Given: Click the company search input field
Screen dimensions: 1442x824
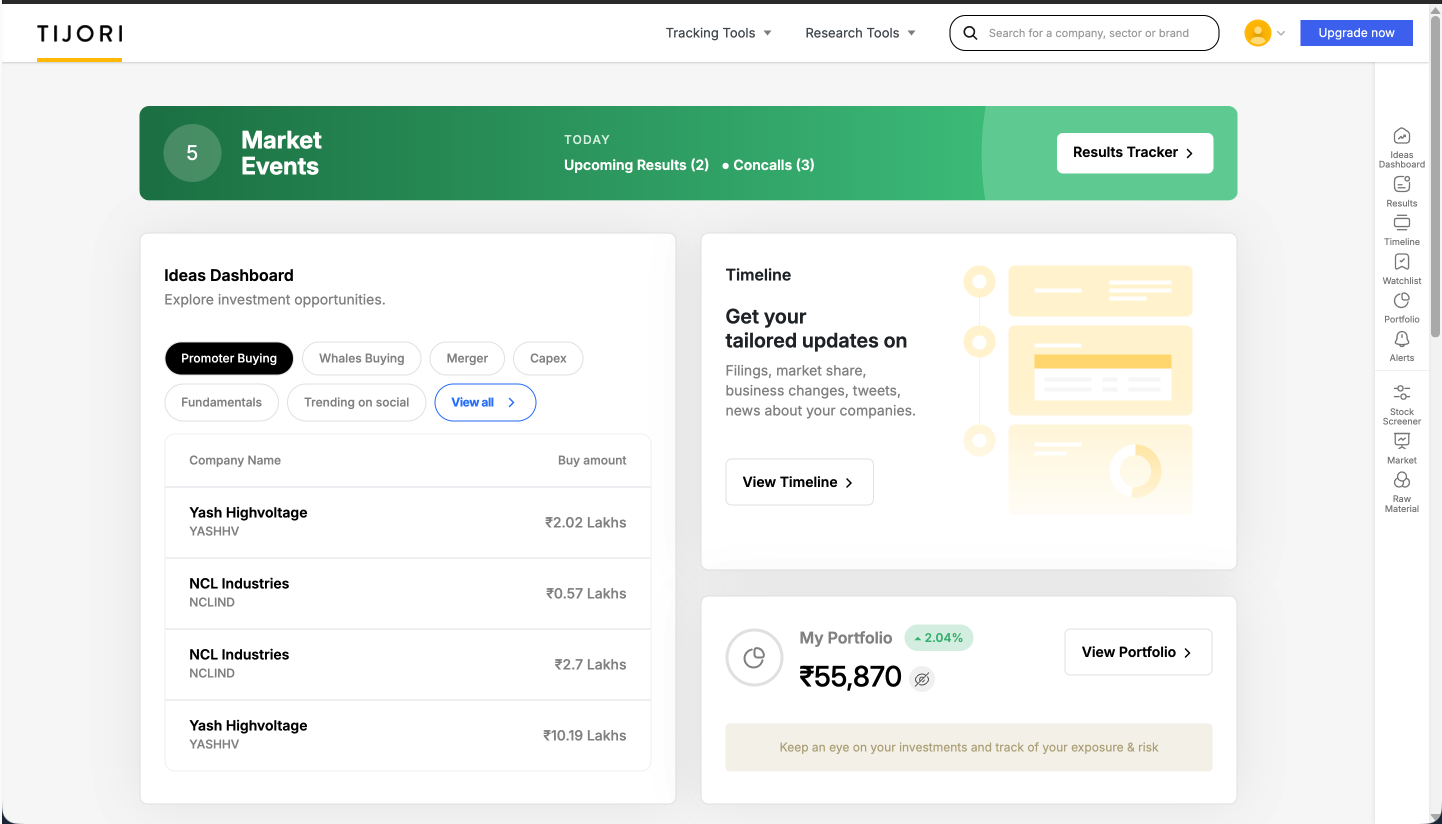Looking at the screenshot, I should click(1095, 33).
